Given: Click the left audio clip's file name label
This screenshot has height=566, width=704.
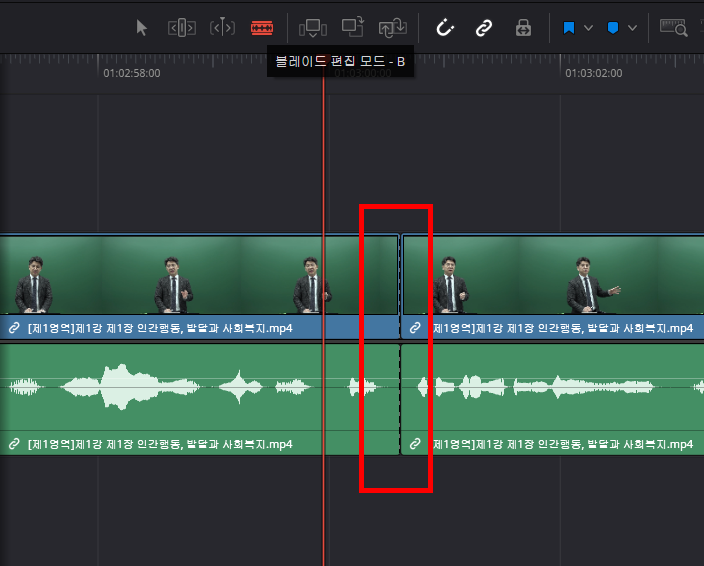Looking at the screenshot, I should [160, 444].
